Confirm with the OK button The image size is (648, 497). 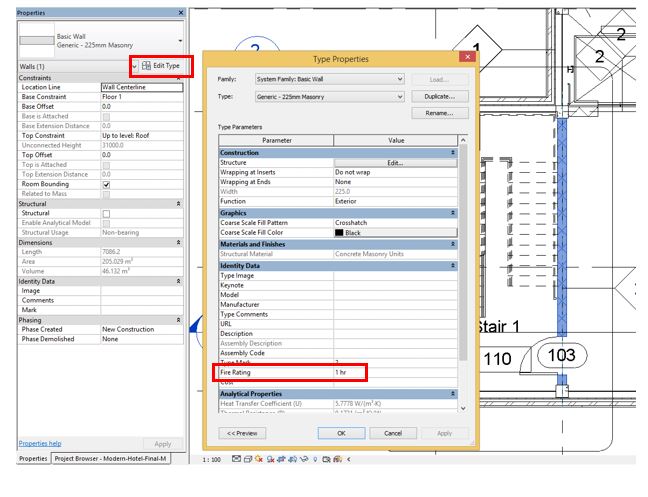[x=341, y=433]
